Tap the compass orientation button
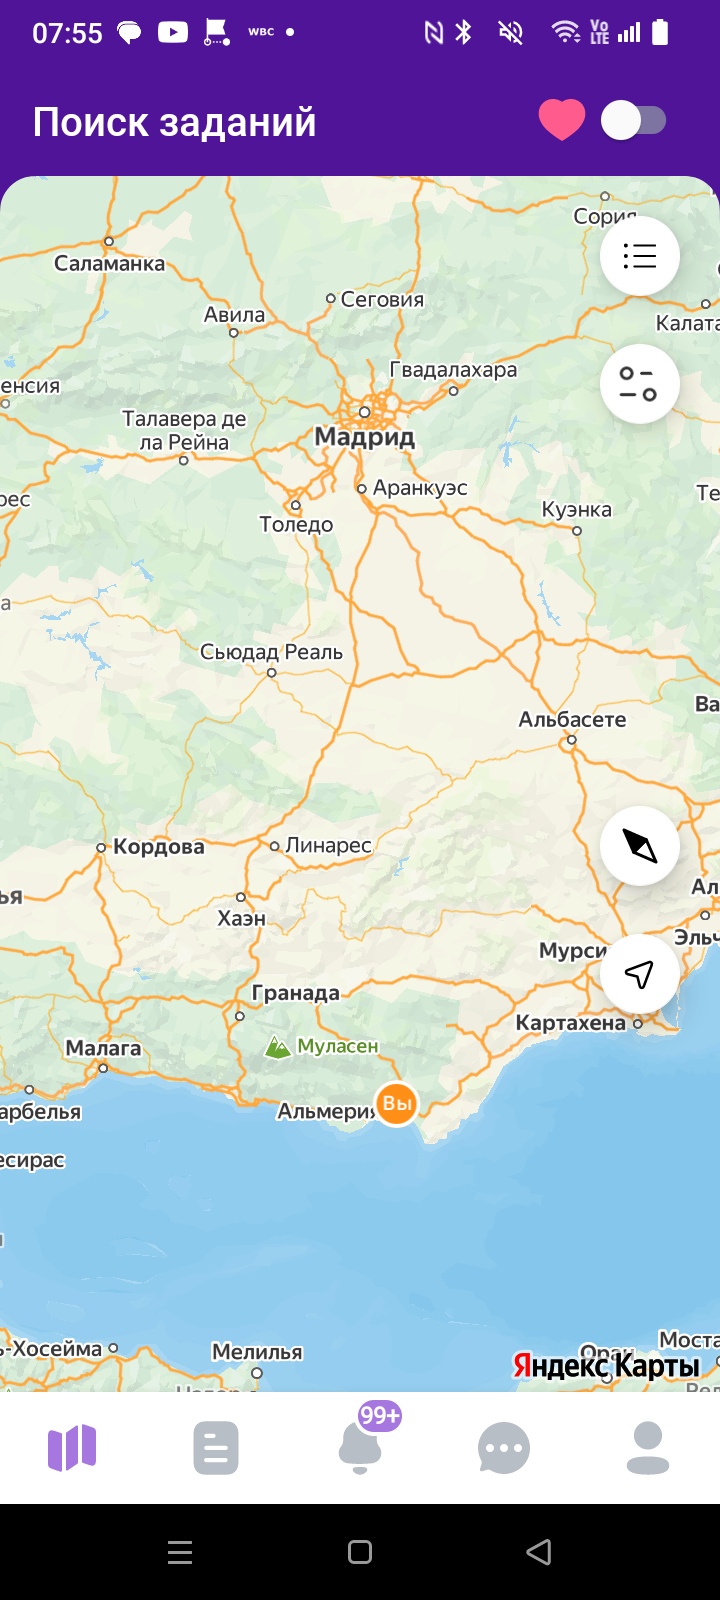Image resolution: width=720 pixels, height=1600 pixels. point(640,846)
